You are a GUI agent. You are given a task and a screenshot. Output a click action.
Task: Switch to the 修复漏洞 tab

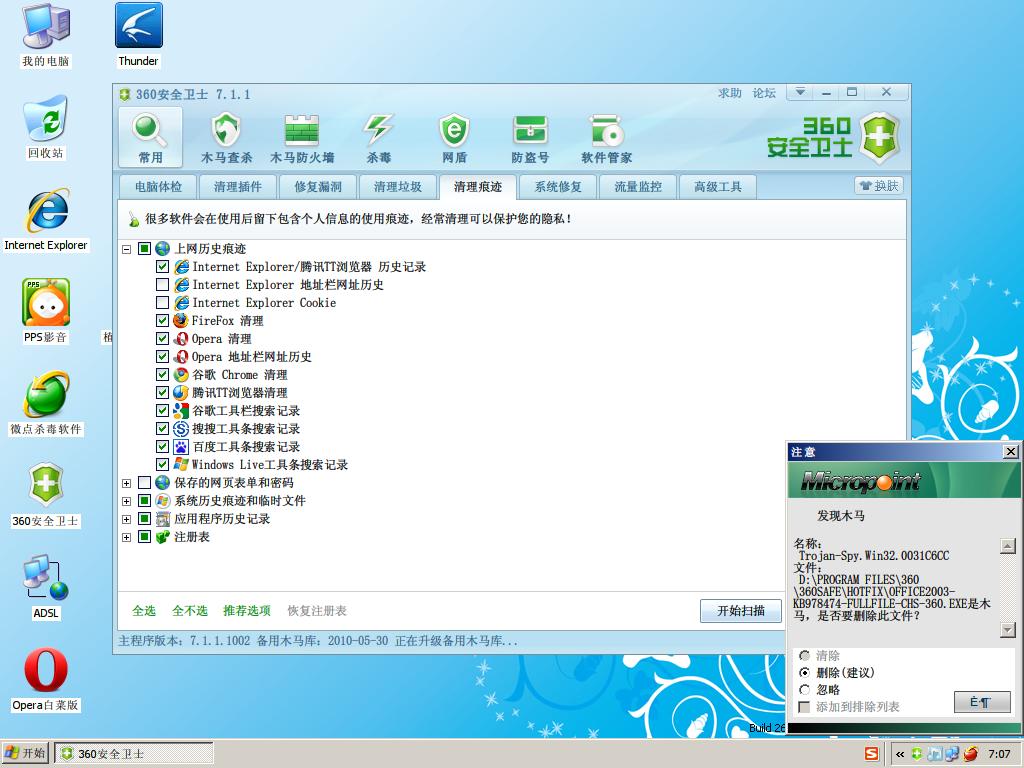point(318,187)
